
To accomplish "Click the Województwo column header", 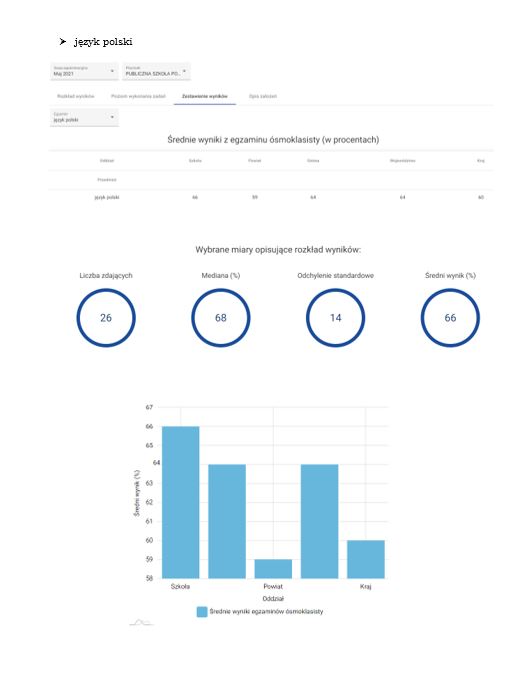I will [402, 161].
